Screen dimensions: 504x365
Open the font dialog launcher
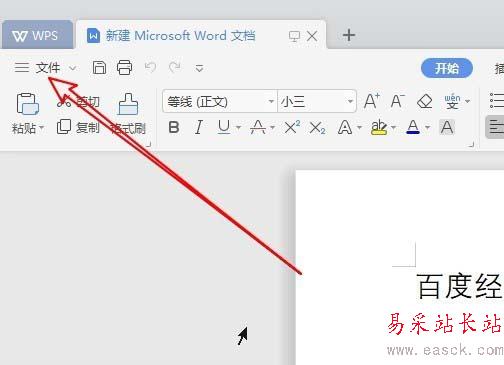[471, 144]
